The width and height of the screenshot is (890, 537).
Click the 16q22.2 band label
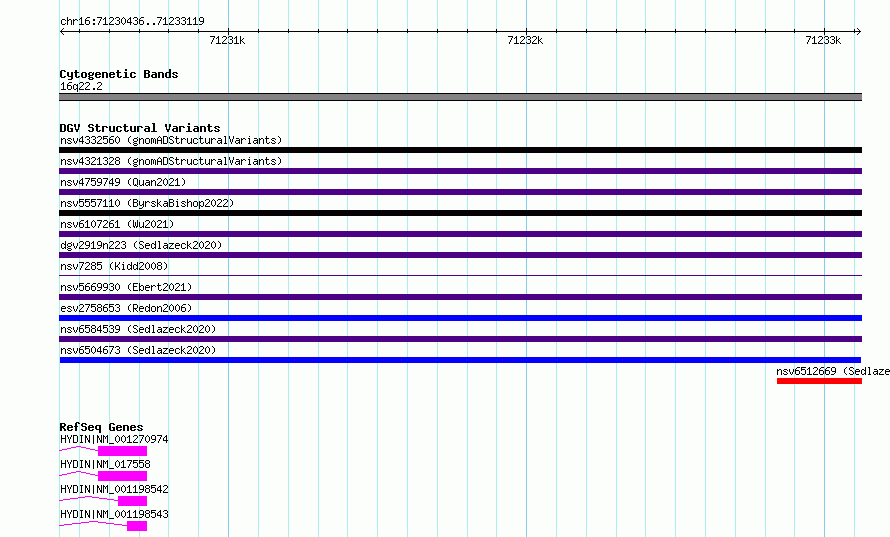(x=81, y=86)
